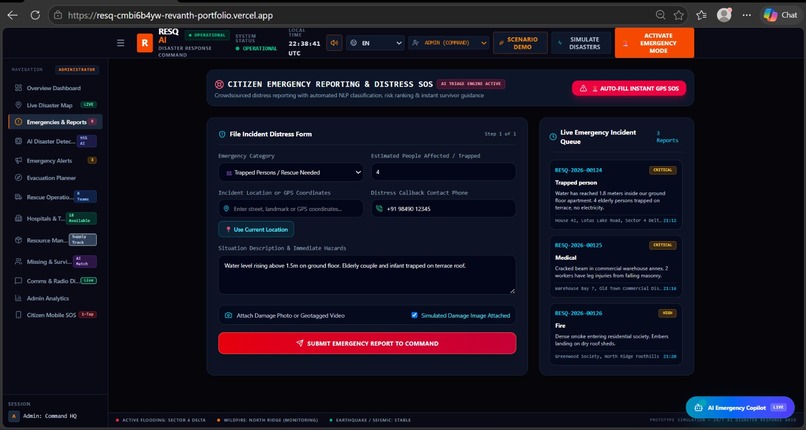Click Earthquake / Seismic: Stable status
Viewport: 806px width, 430px height.
coord(368,420)
